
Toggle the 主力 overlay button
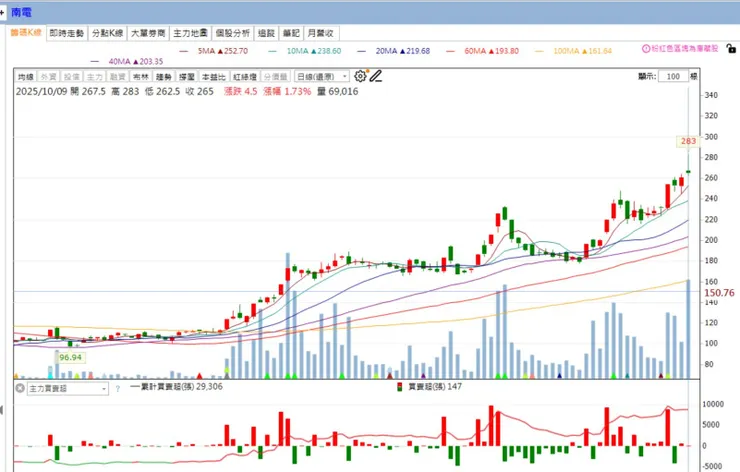pyautogui.click(x=94, y=76)
